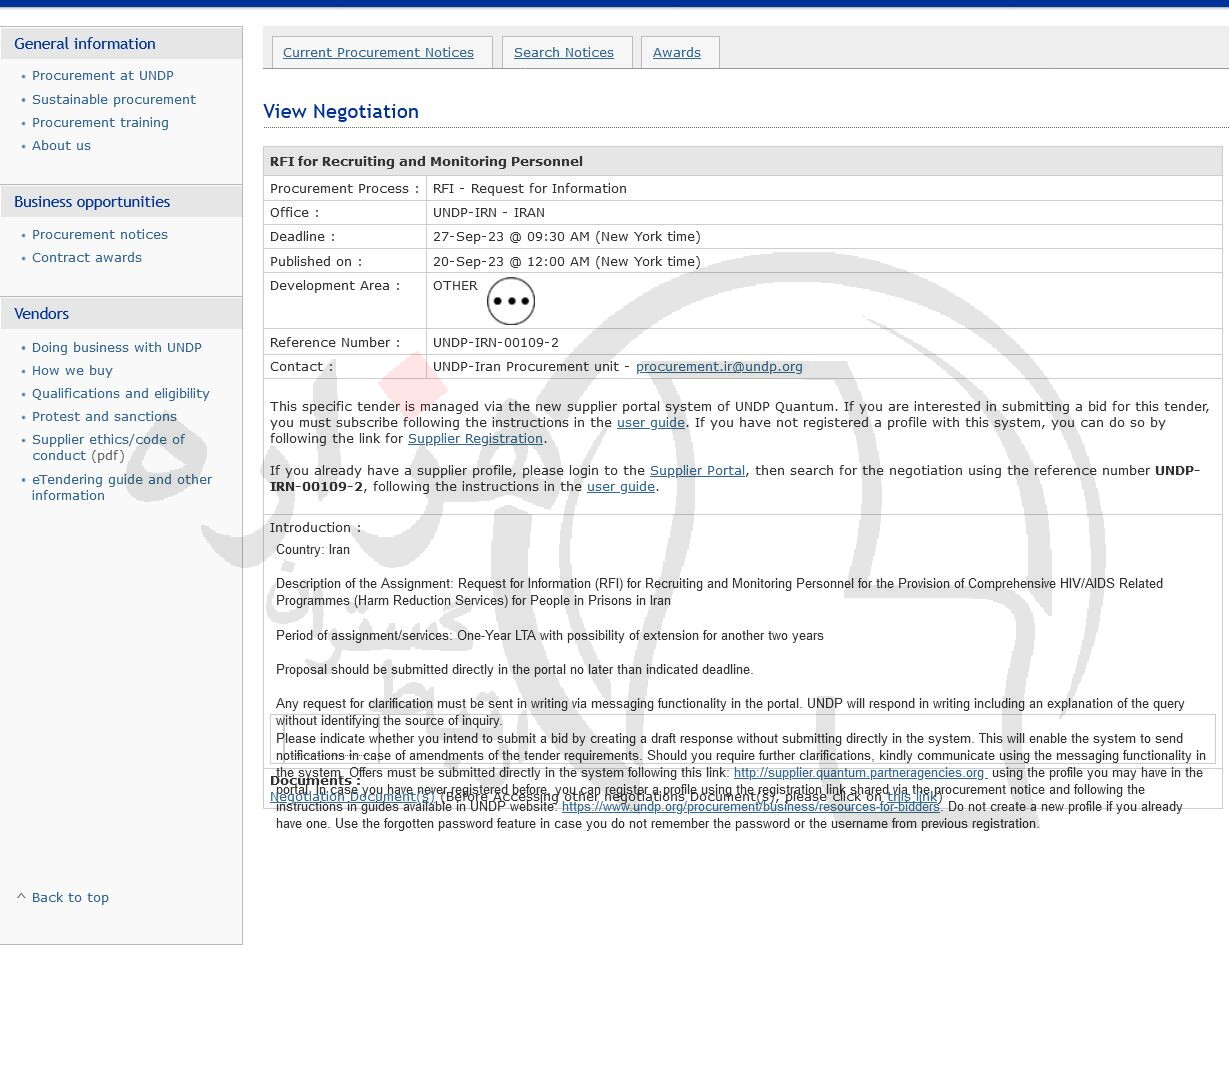1229x1081 pixels.
Task: Follow the Supplier Registration link
Action: (x=475, y=439)
